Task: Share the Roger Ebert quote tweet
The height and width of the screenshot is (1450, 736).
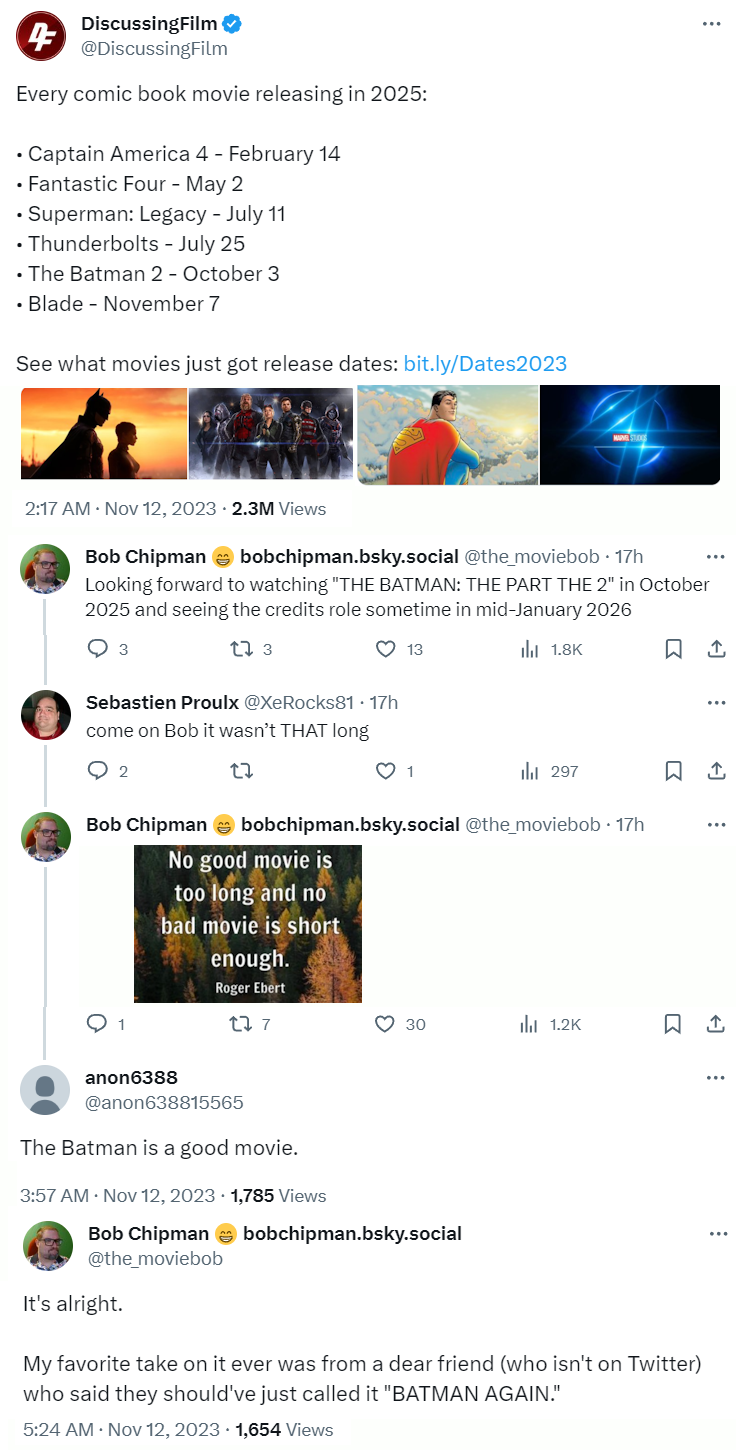Action: [716, 1024]
